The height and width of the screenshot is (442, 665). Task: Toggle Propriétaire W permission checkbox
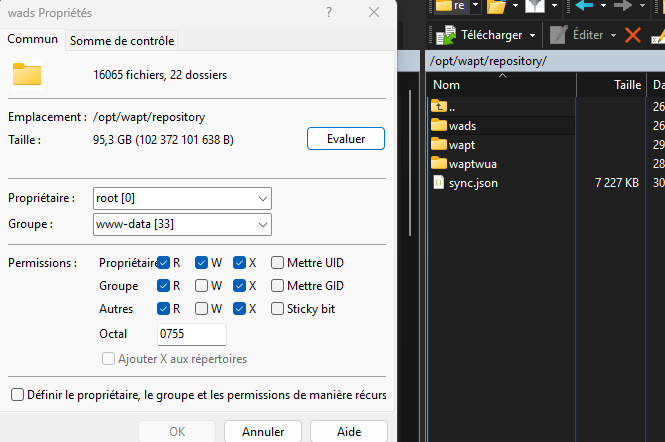click(202, 263)
